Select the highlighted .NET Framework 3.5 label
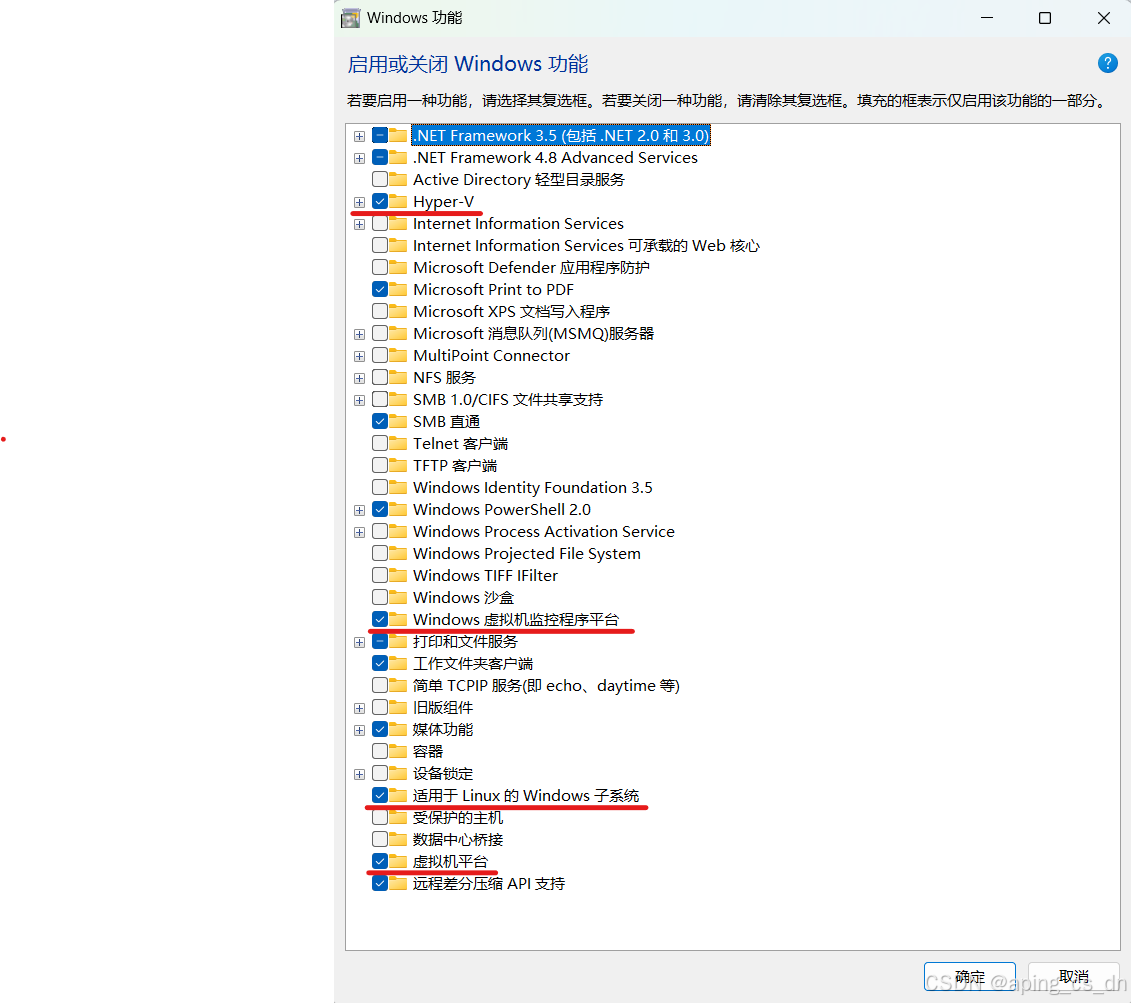The width and height of the screenshot is (1131, 1003). tap(561, 135)
